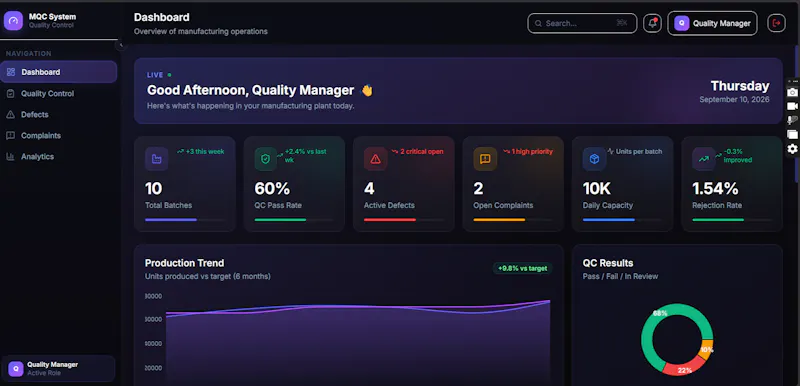800x386 pixels.
Task: Collapse the sidebar with chevron handle
Action: click(121, 45)
